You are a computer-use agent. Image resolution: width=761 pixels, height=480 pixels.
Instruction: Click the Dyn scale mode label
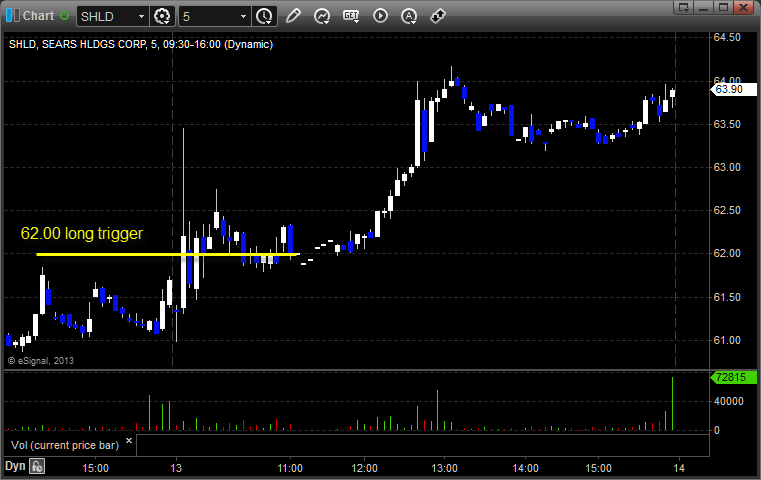click(15, 466)
